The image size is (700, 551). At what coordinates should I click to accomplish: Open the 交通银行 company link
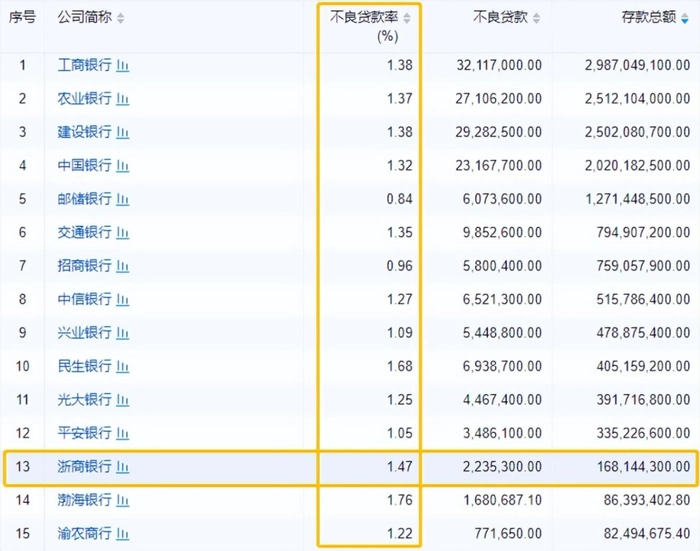click(x=85, y=233)
